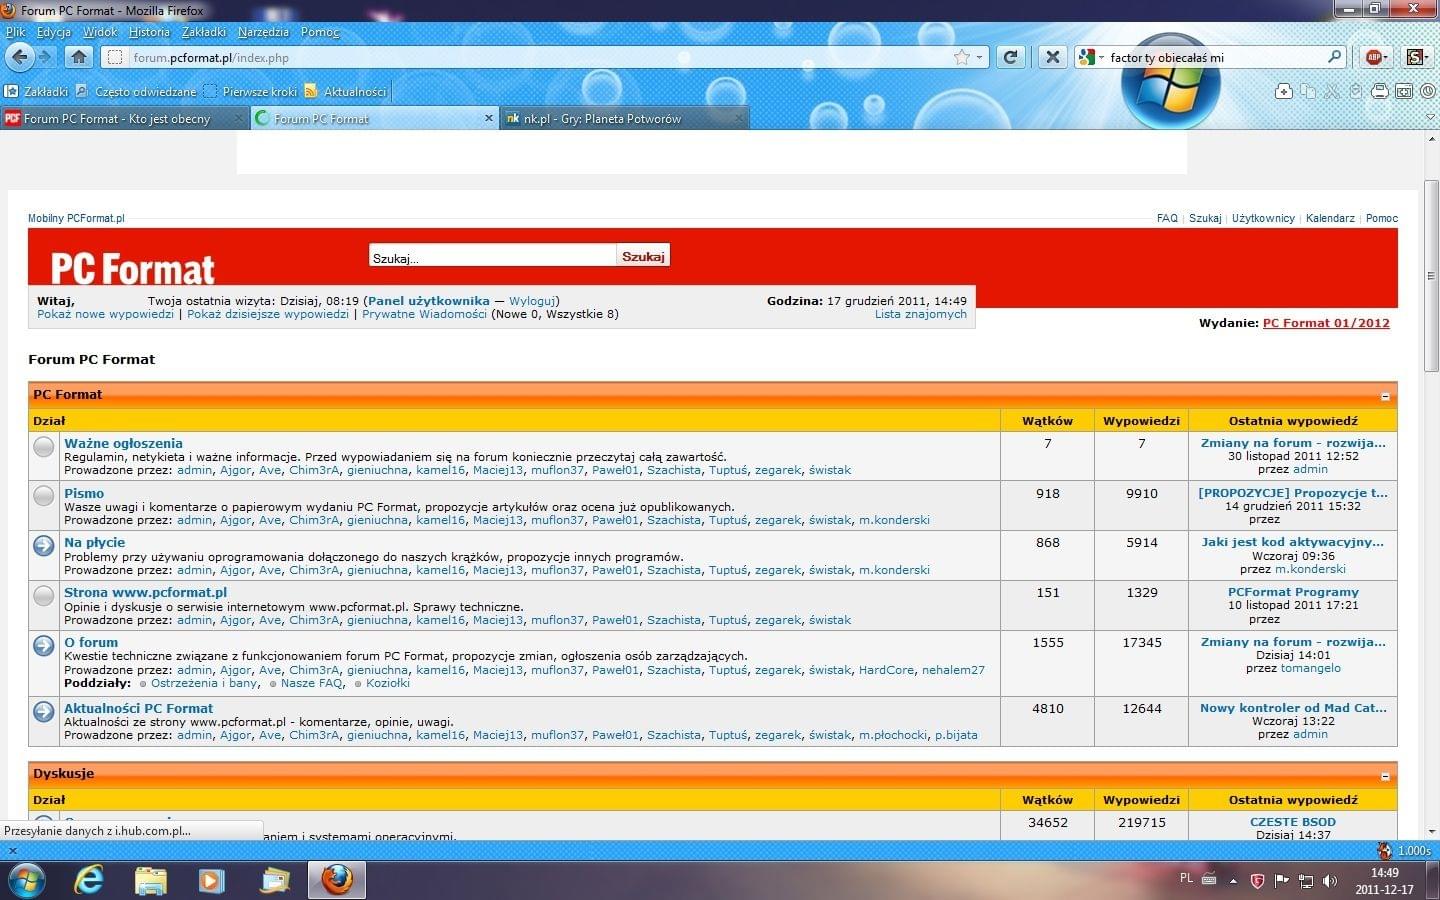Click the New Tab plus toolbar icon
The height and width of the screenshot is (900, 1440).
[1284, 91]
